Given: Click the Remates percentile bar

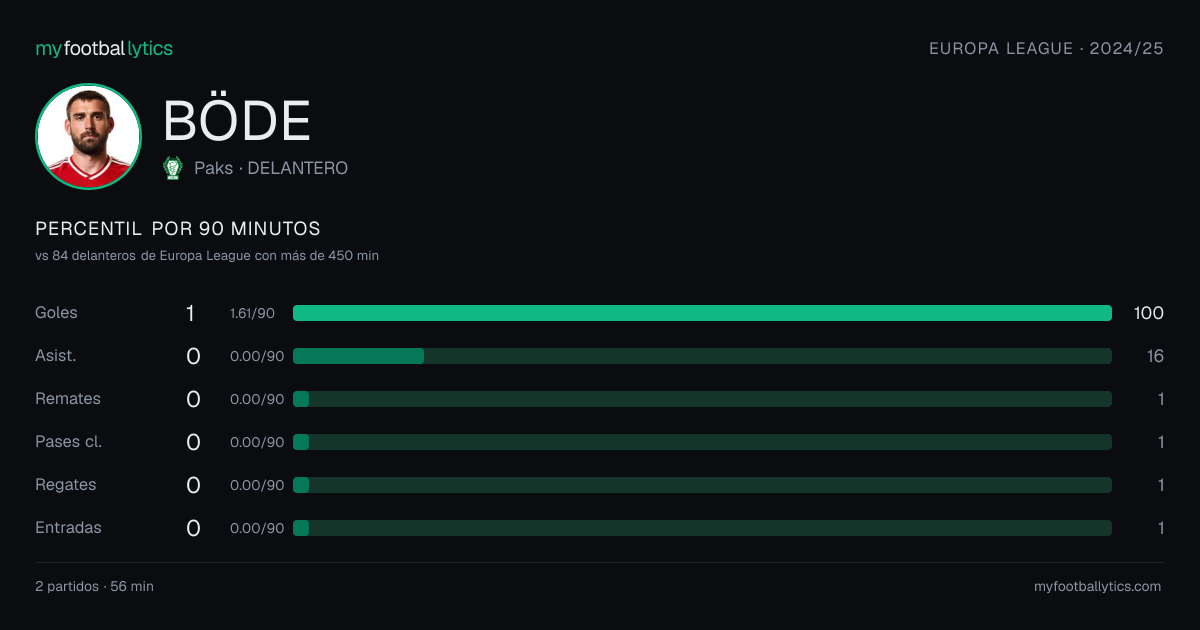Looking at the screenshot, I should pos(702,399).
